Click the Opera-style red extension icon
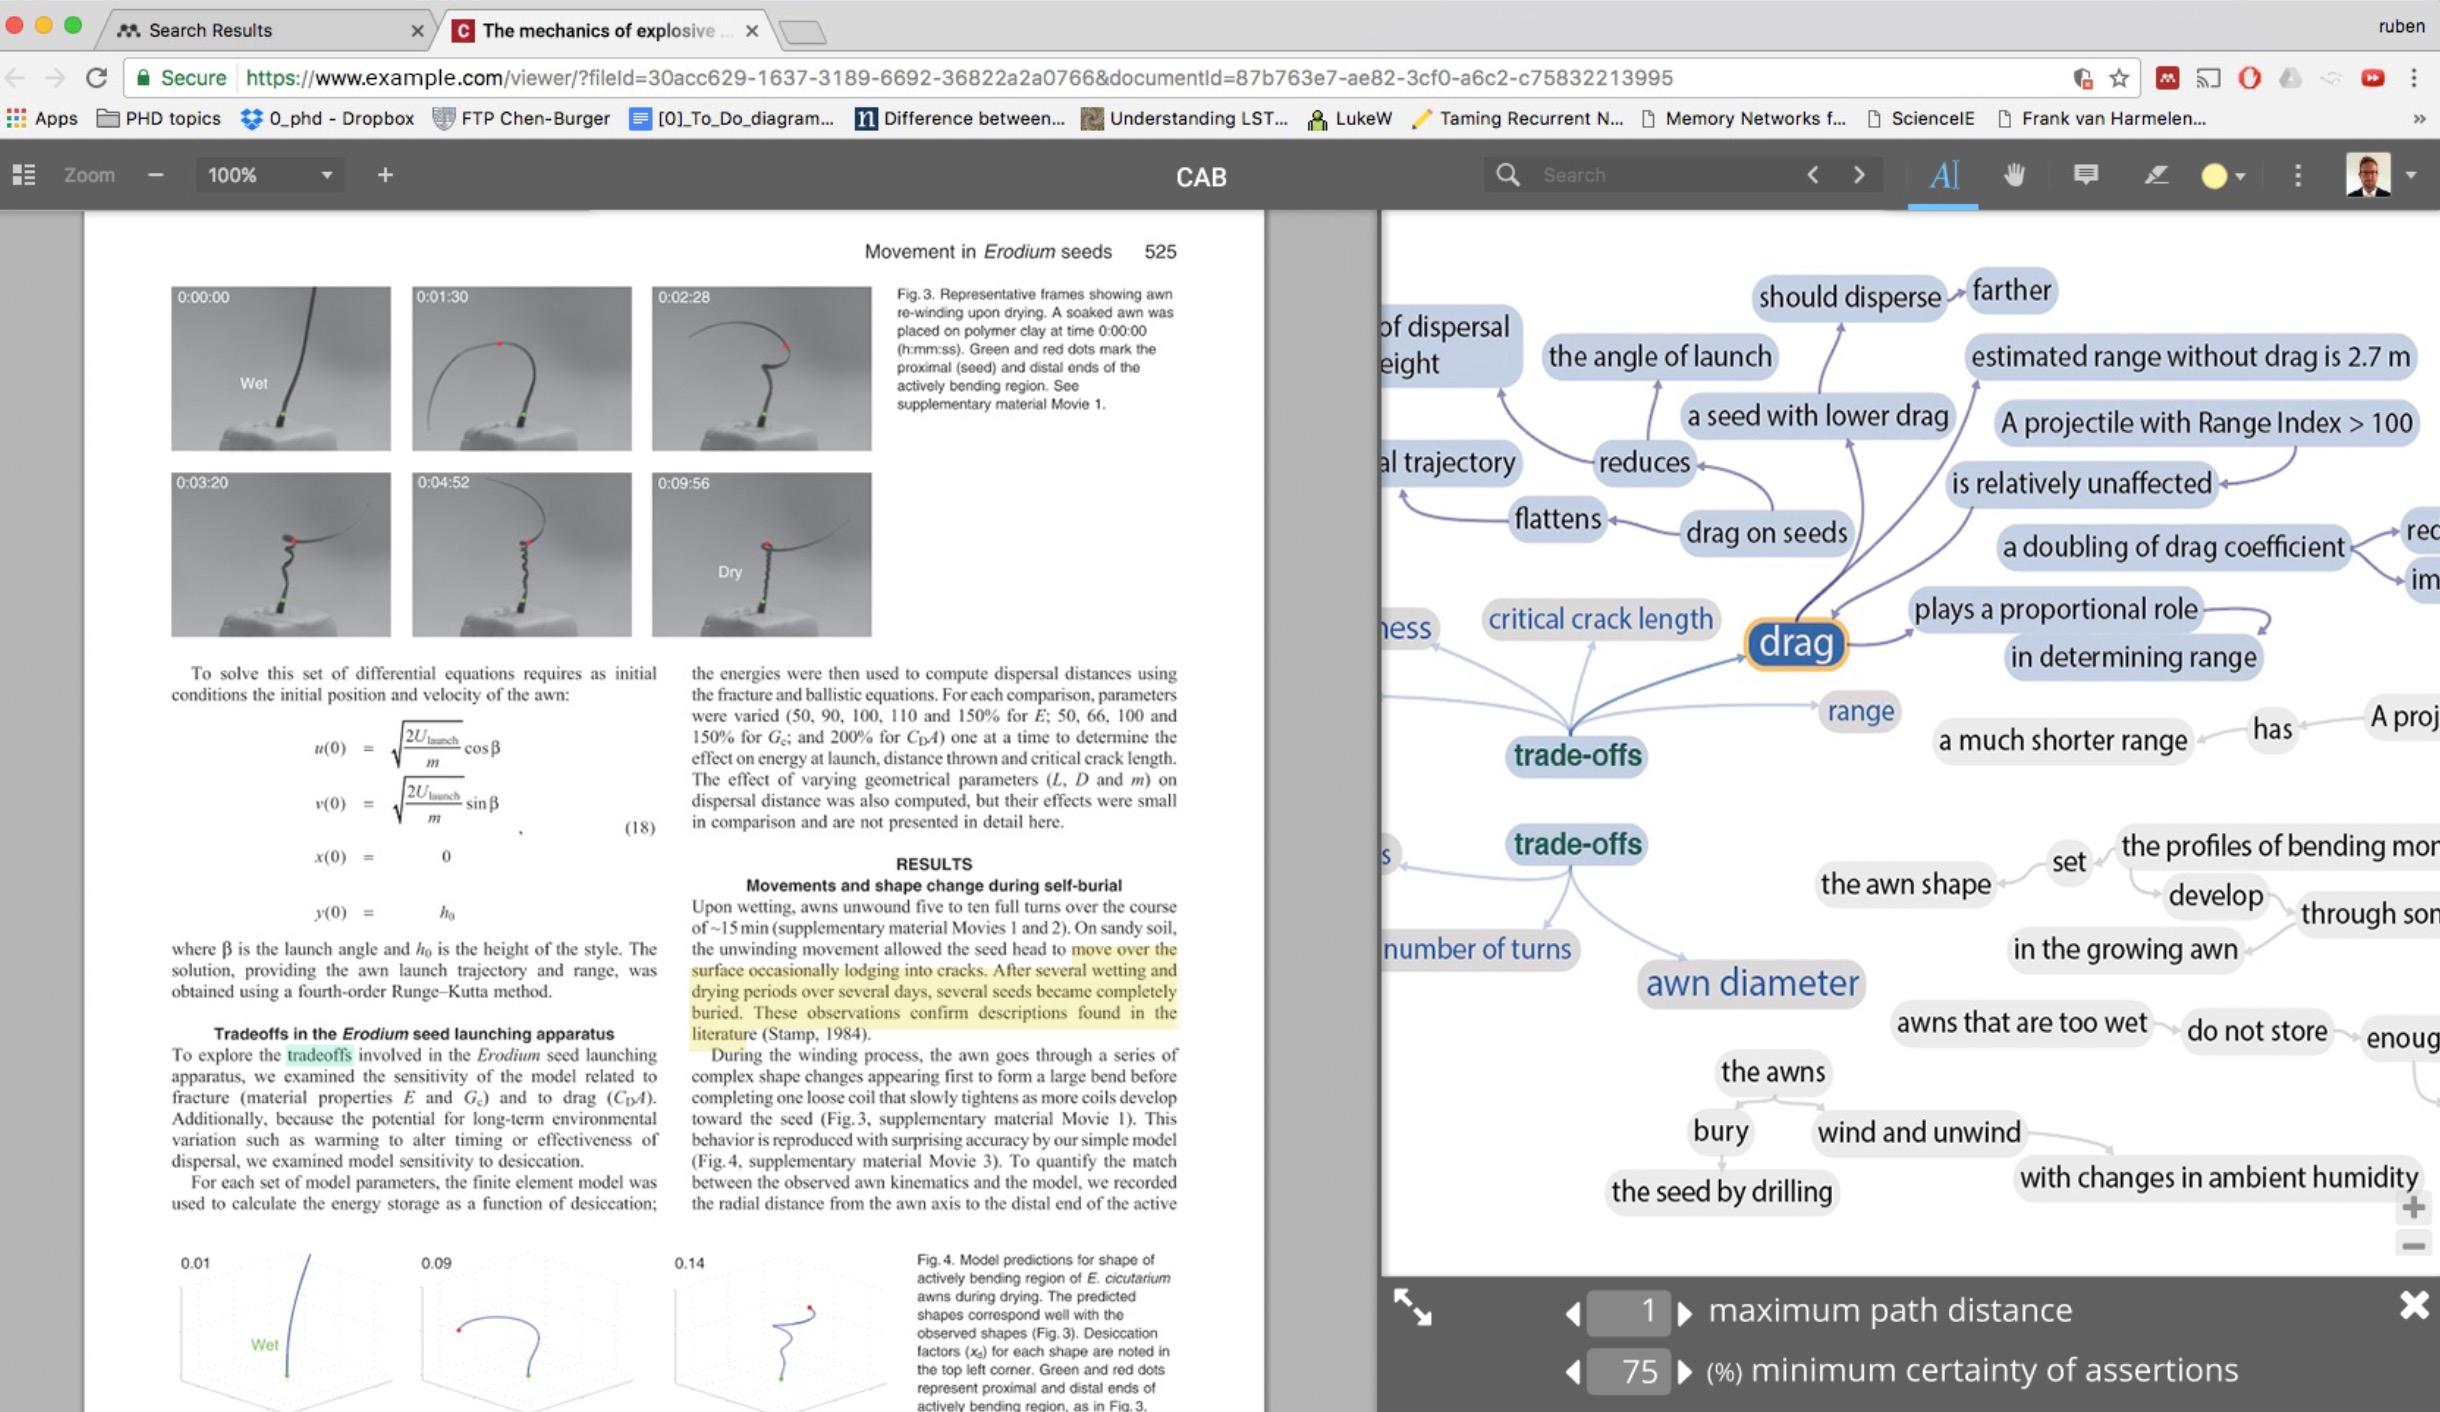Viewport: 2440px width, 1412px height. pos(2249,77)
